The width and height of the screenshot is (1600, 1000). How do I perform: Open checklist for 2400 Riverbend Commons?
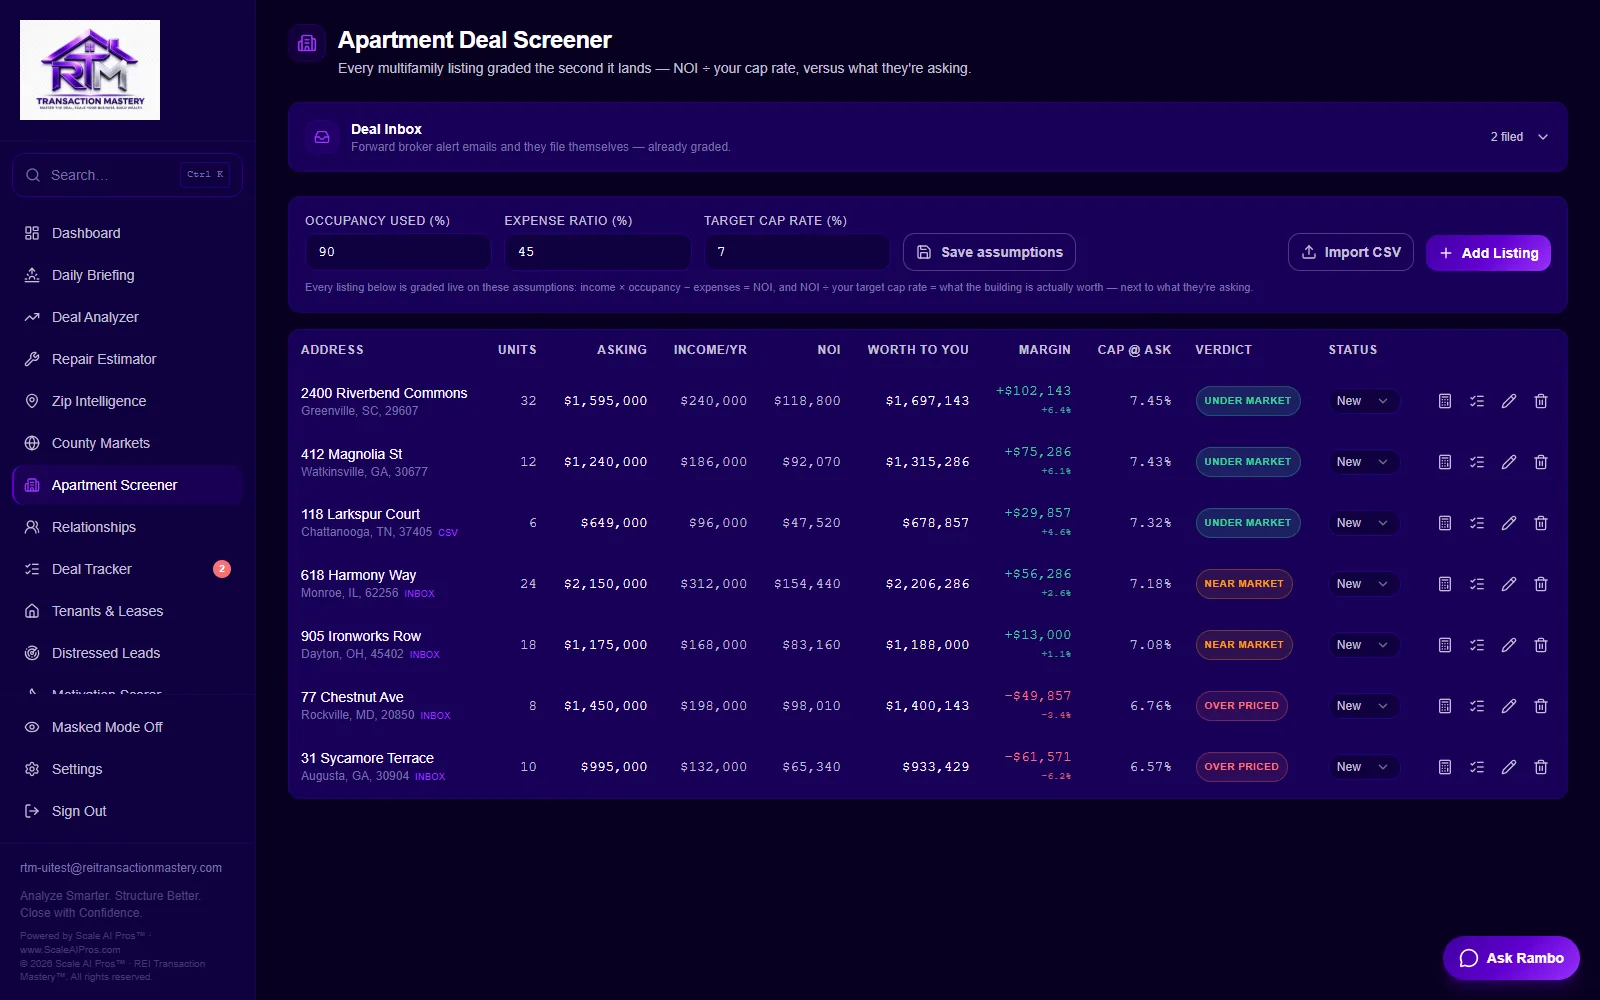[x=1477, y=401]
